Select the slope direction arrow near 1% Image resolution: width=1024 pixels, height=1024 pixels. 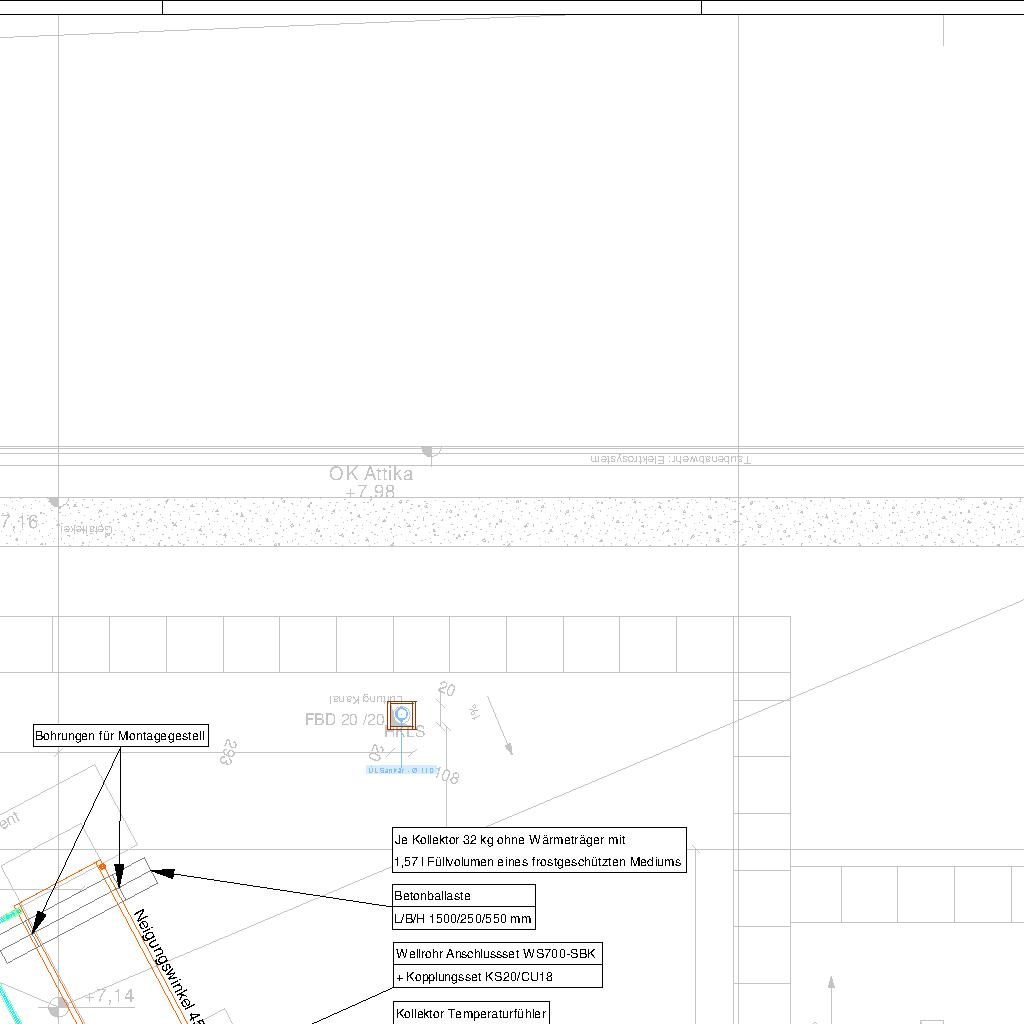click(x=500, y=726)
